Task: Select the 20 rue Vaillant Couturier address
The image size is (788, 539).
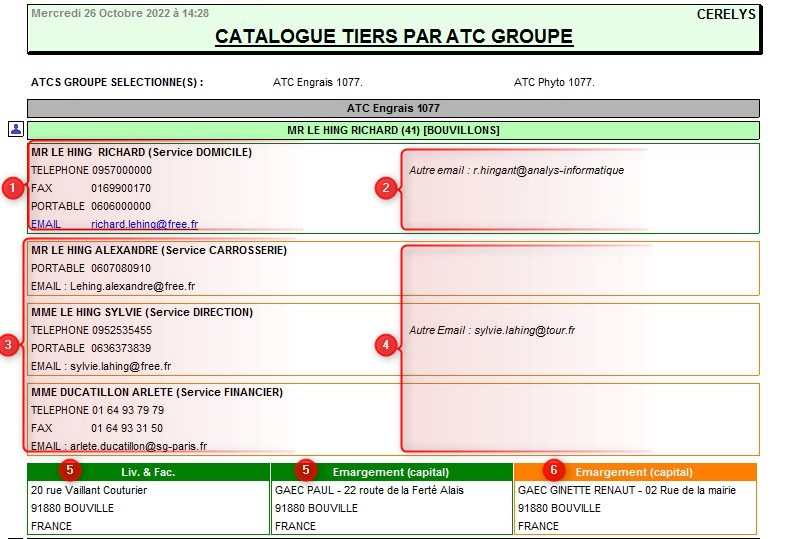Action: (x=89, y=490)
